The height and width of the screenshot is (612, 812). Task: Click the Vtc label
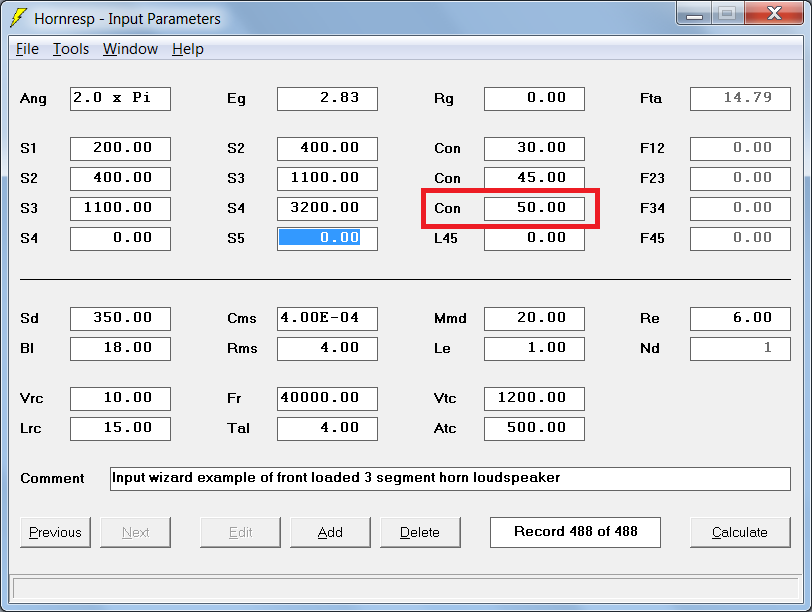pos(445,398)
